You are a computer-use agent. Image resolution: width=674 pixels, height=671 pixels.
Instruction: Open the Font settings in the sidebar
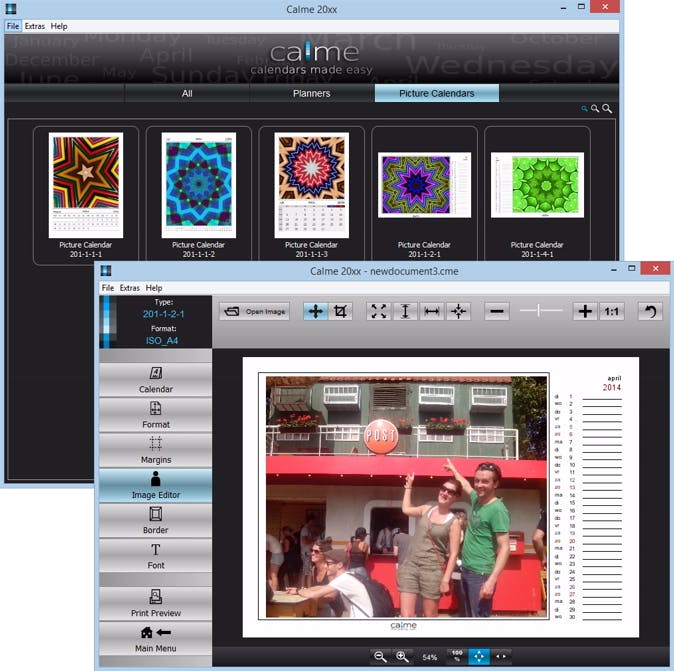[156, 556]
